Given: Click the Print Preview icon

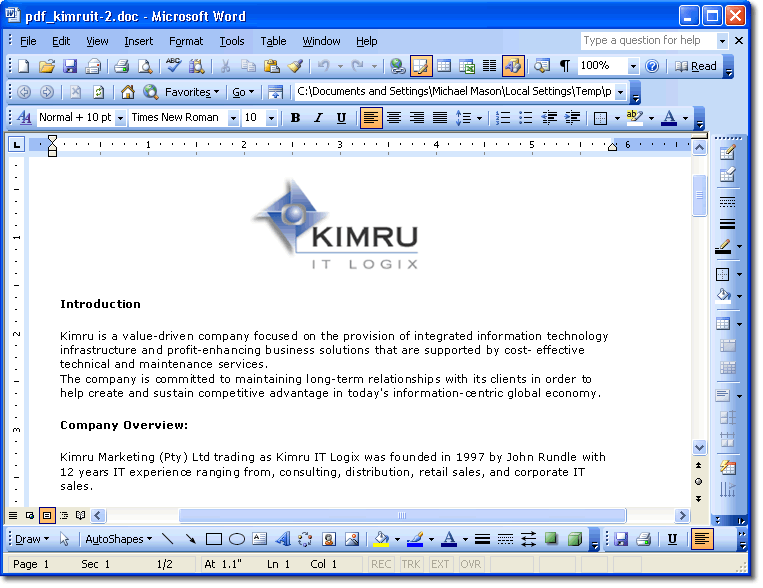Looking at the screenshot, I should pyautogui.click(x=145, y=66).
